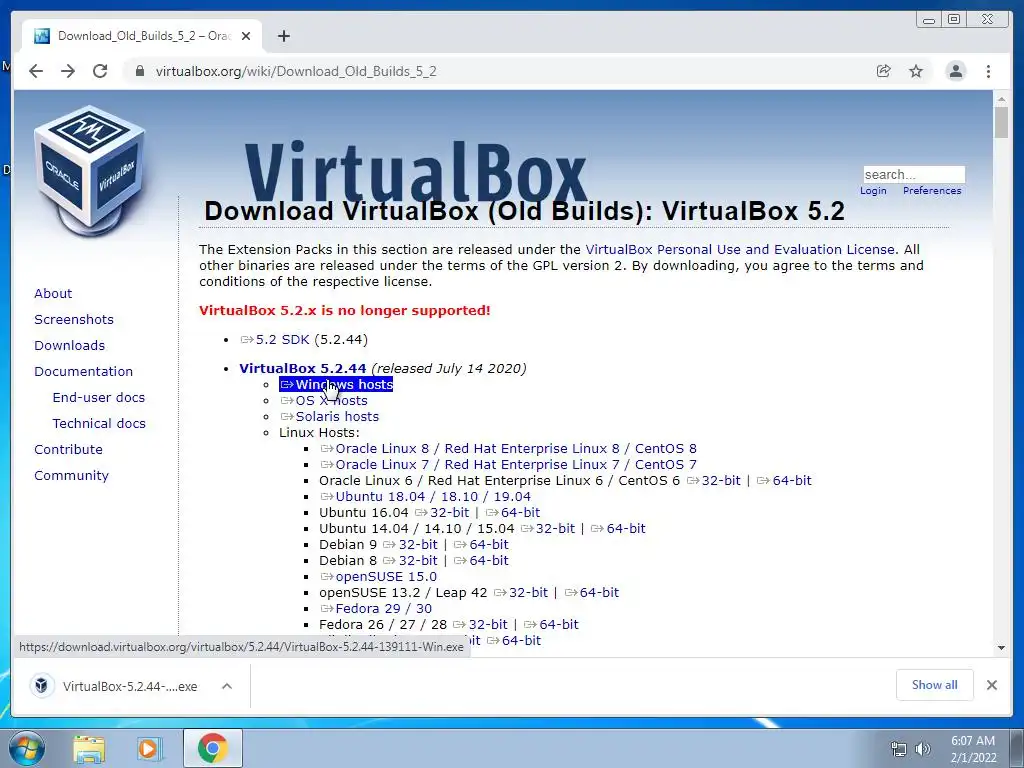Open Technical docs sidebar link
The height and width of the screenshot is (768, 1024).
pos(99,424)
